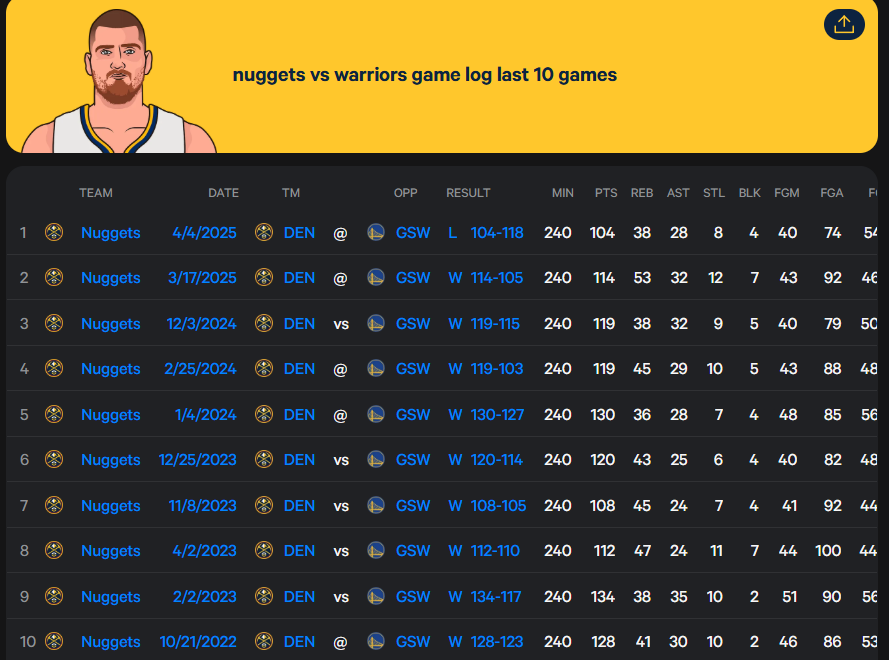Open the W 120-114 result link
The height and width of the screenshot is (660, 889).
486,459
